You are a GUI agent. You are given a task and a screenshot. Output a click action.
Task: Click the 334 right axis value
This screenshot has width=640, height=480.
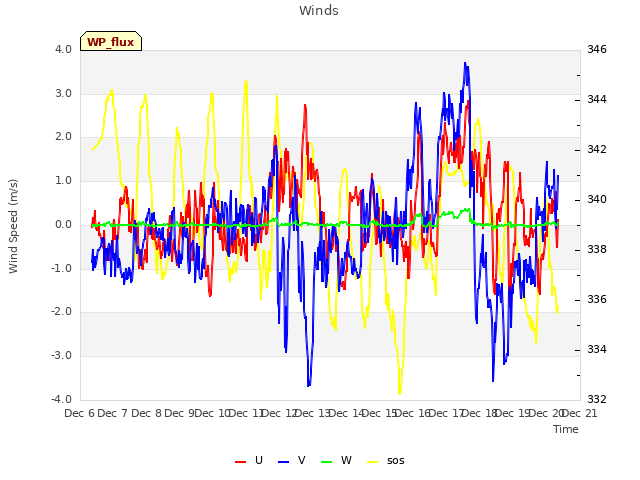pos(597,349)
